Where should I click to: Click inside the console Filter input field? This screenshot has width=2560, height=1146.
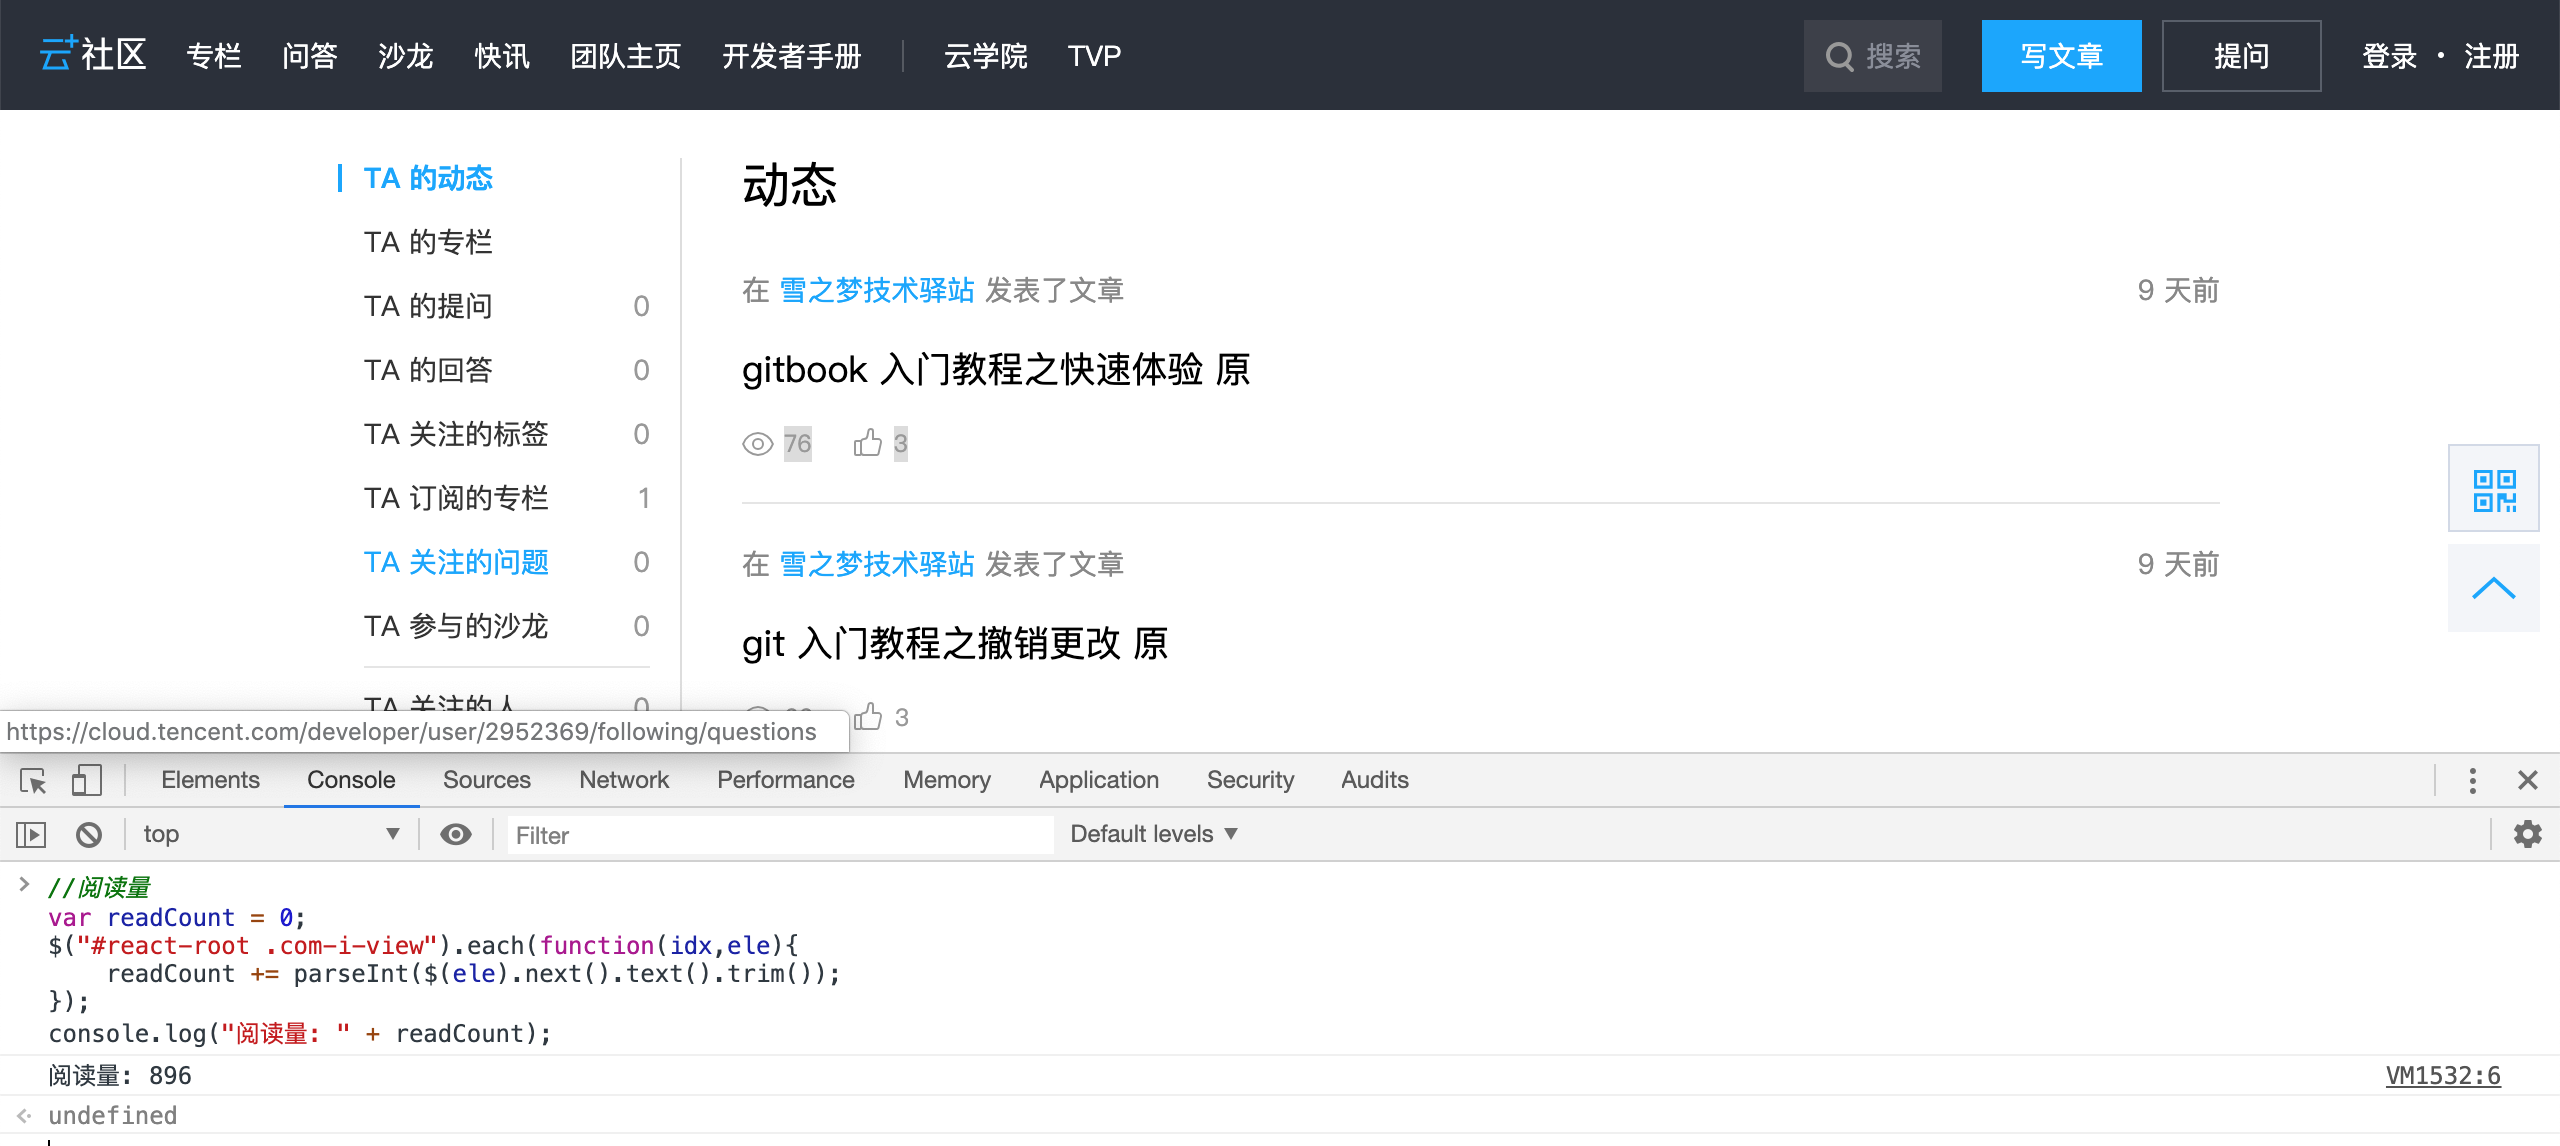coord(780,834)
